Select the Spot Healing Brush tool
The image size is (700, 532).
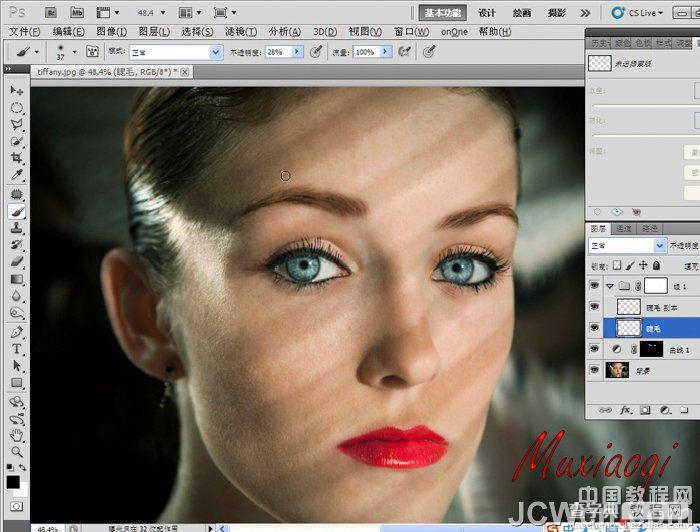click(17, 194)
